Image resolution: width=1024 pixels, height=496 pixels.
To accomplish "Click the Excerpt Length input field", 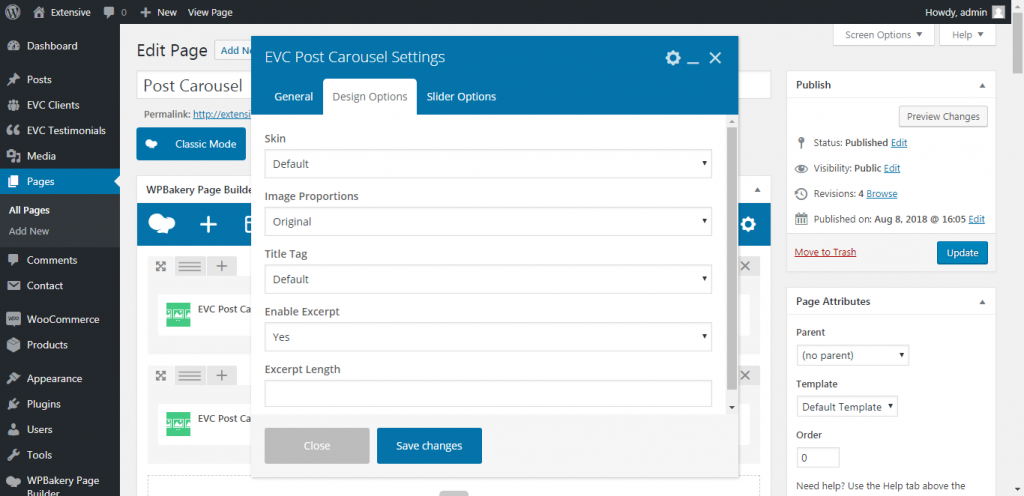I will tap(488, 394).
